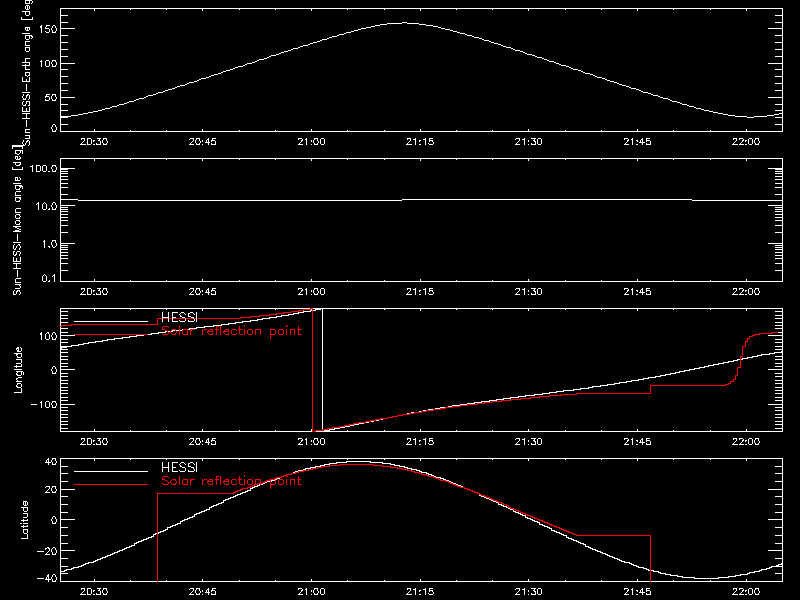Click the 20 tick on Latitude axis
This screenshot has width=800, height=600.
point(52,490)
